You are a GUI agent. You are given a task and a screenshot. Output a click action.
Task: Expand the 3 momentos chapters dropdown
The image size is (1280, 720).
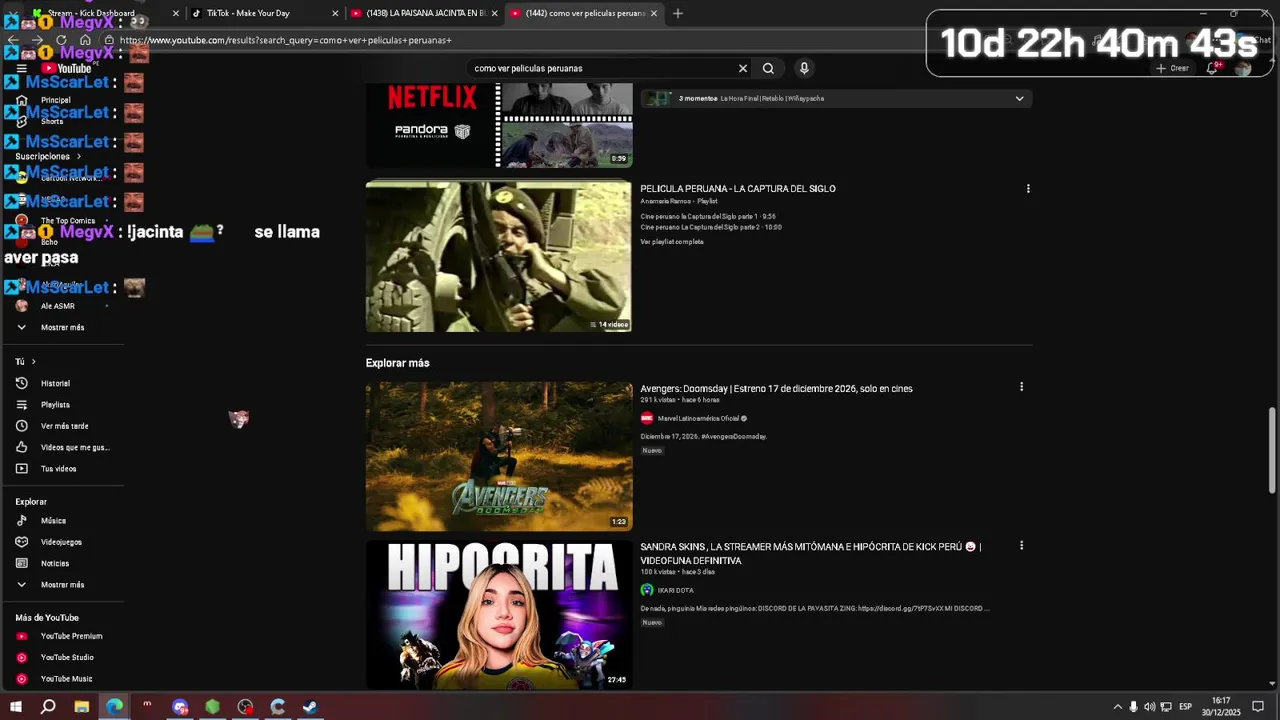1019,98
